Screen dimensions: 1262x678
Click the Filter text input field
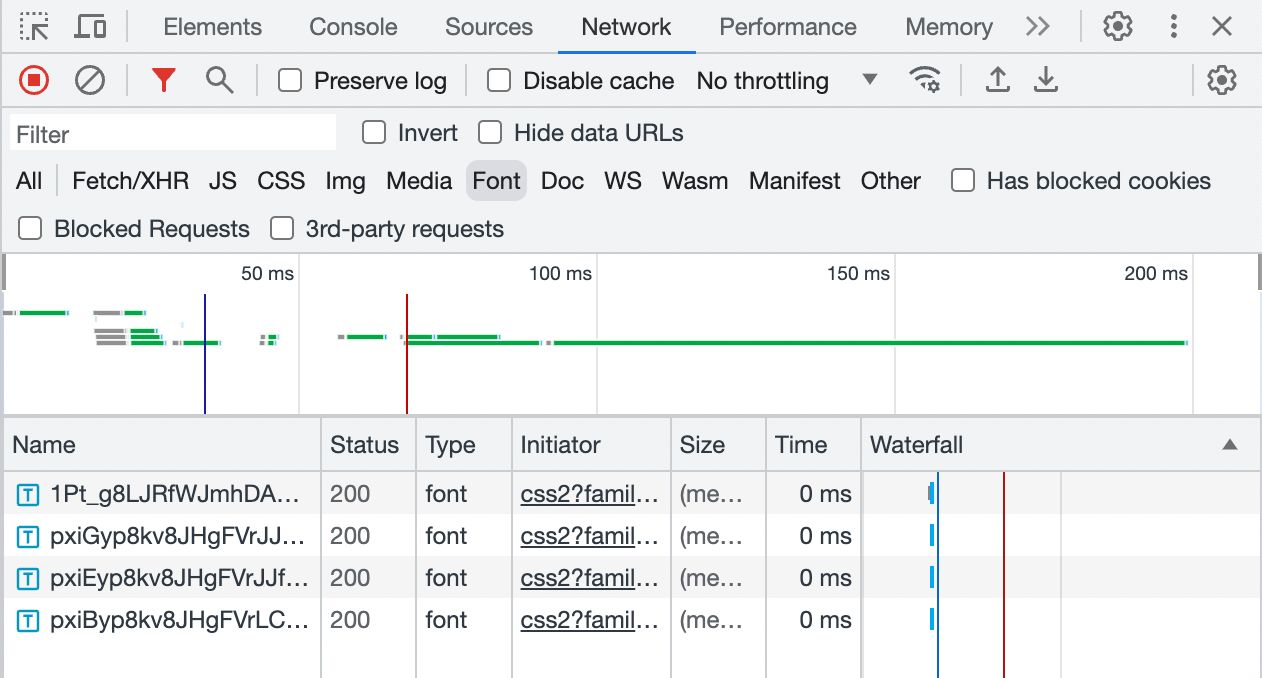tap(173, 133)
